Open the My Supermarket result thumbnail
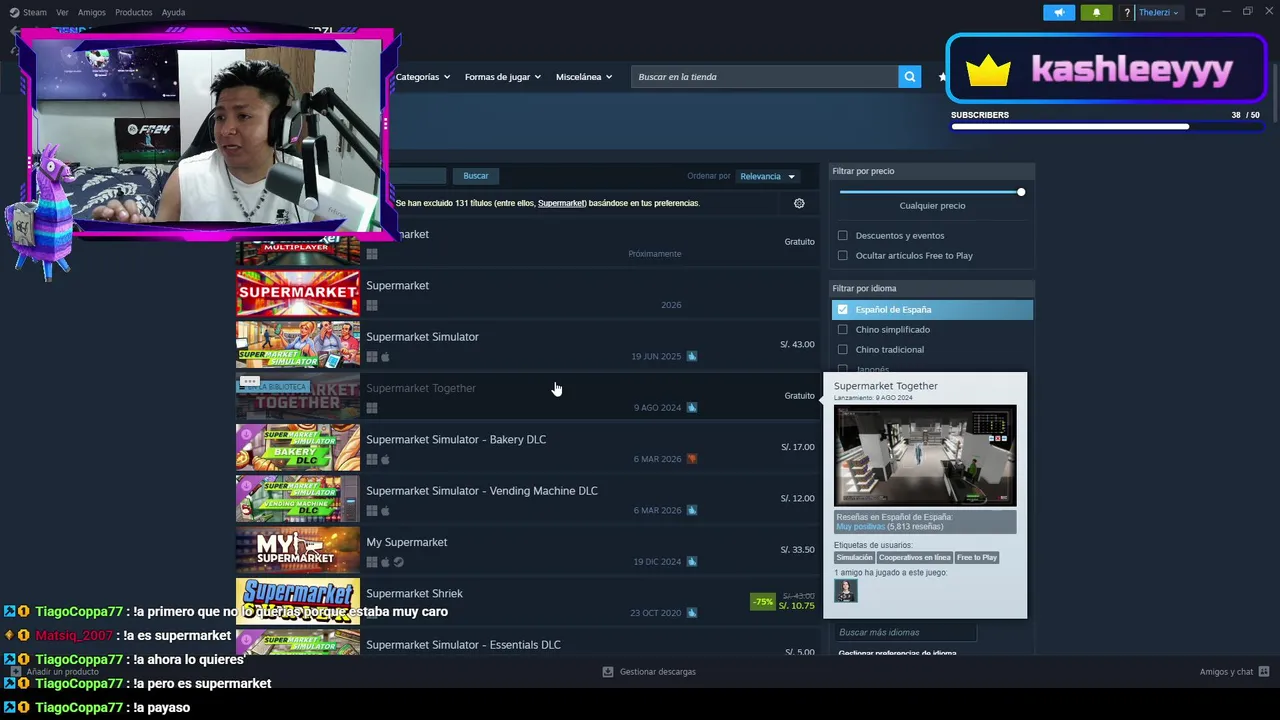This screenshot has height=720, width=1280. click(298, 550)
